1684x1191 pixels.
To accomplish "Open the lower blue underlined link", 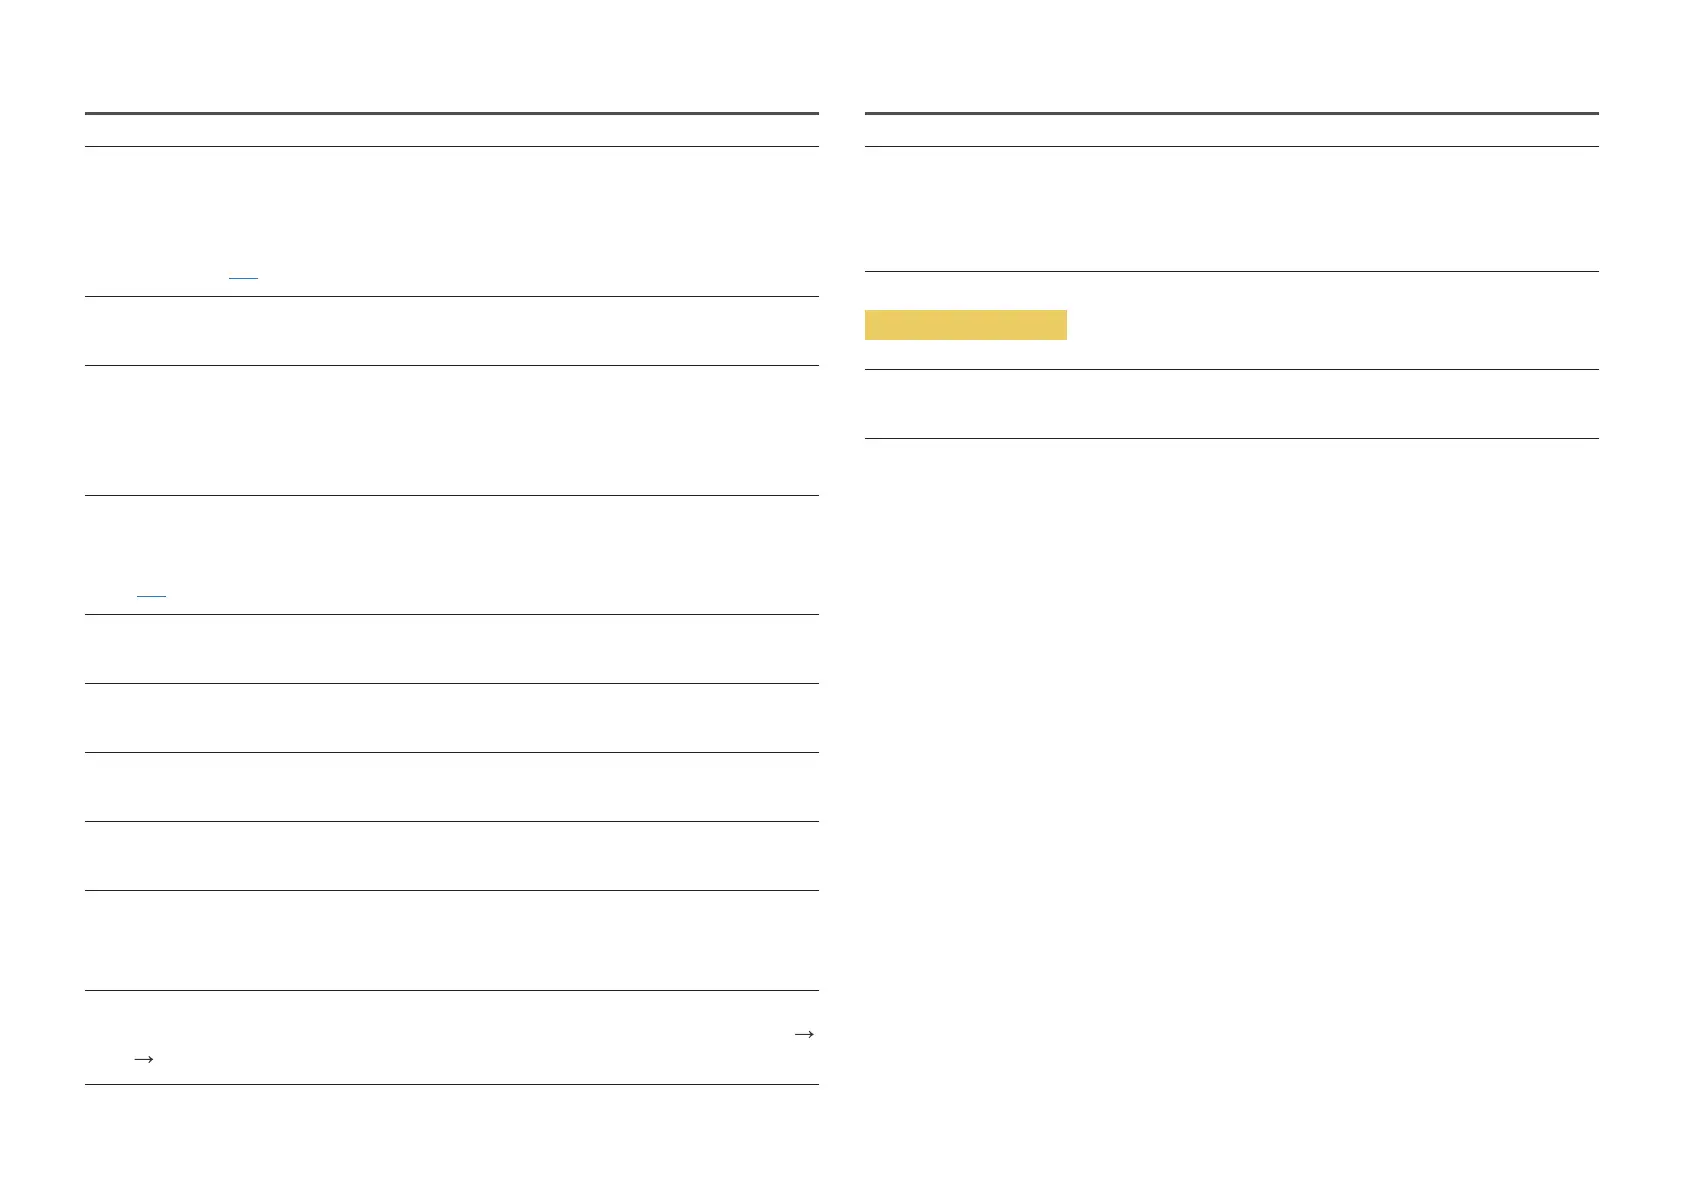I will point(151,594).
